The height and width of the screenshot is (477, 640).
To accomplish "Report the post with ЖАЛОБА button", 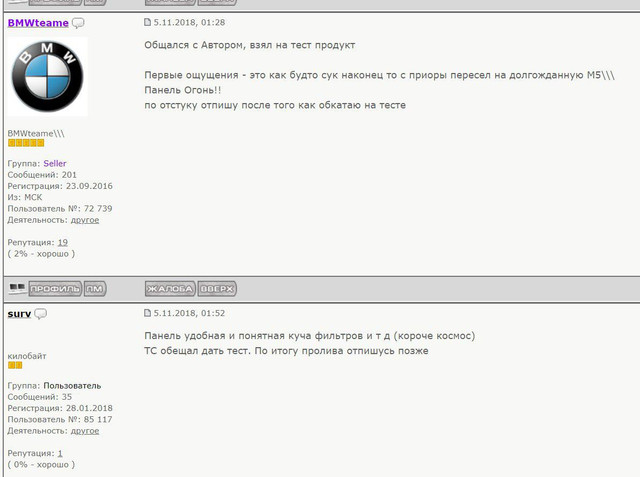I will pyautogui.click(x=170, y=289).
